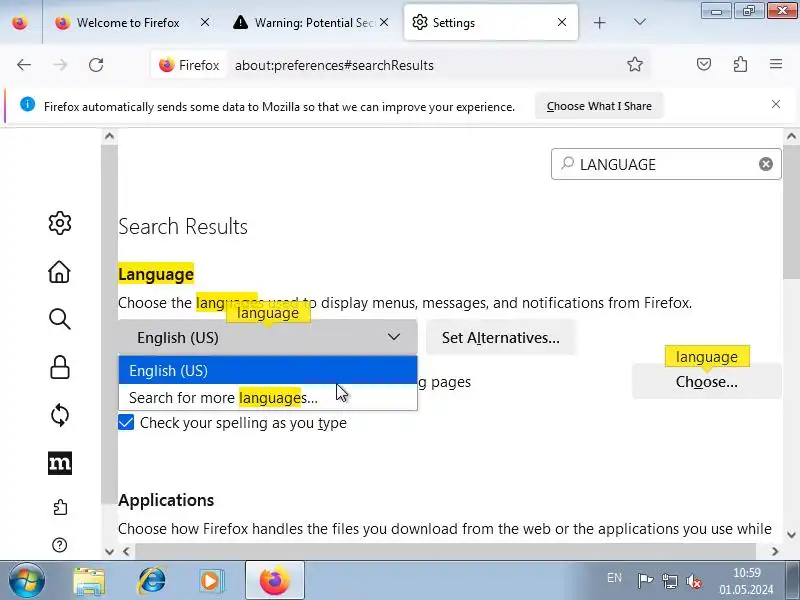Image resolution: width=800 pixels, height=600 pixels.
Task: Reload the current page
Action: (x=96, y=65)
